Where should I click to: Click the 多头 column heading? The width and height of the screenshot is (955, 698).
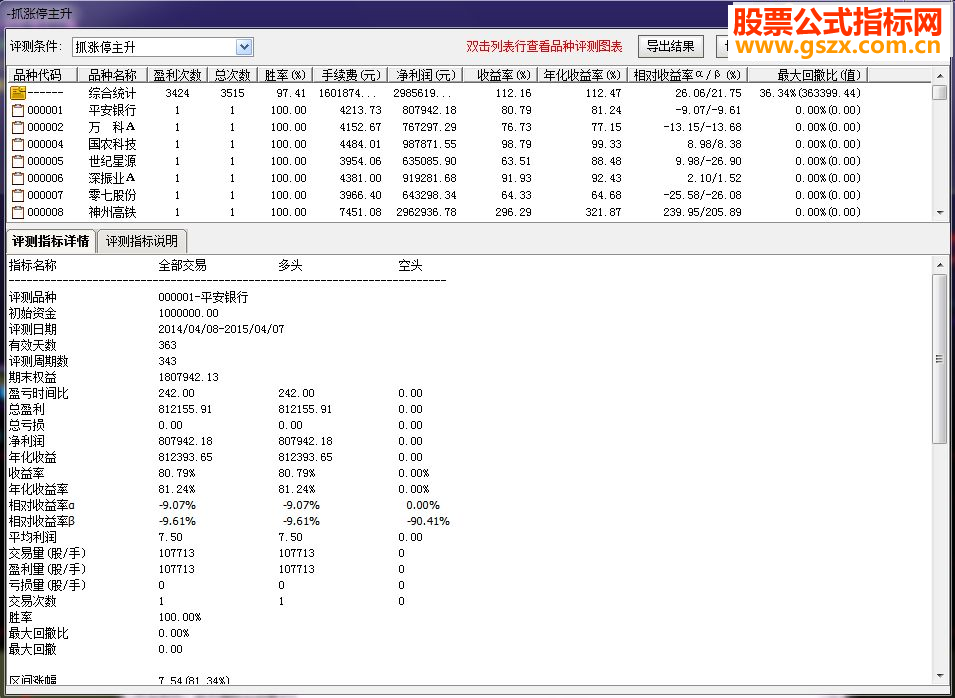pyautogui.click(x=290, y=266)
